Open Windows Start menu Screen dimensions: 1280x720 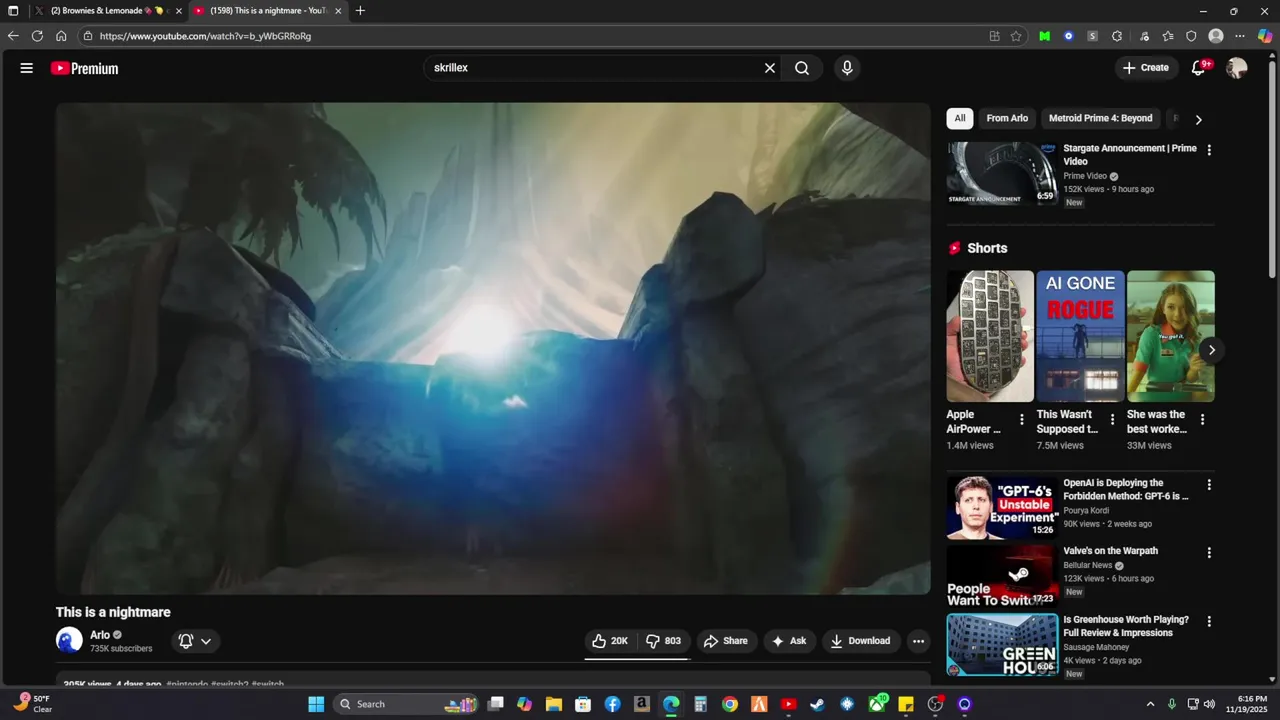[x=316, y=704]
